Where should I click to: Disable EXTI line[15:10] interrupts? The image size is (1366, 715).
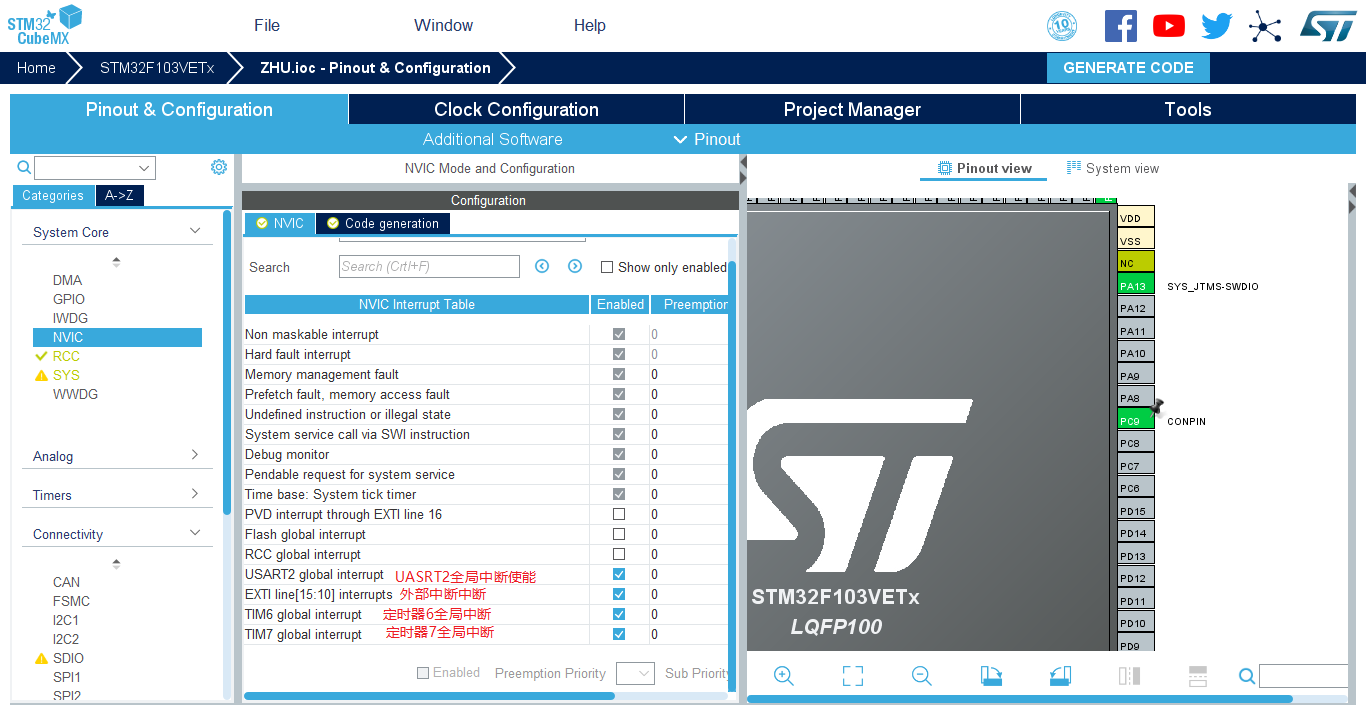point(619,594)
